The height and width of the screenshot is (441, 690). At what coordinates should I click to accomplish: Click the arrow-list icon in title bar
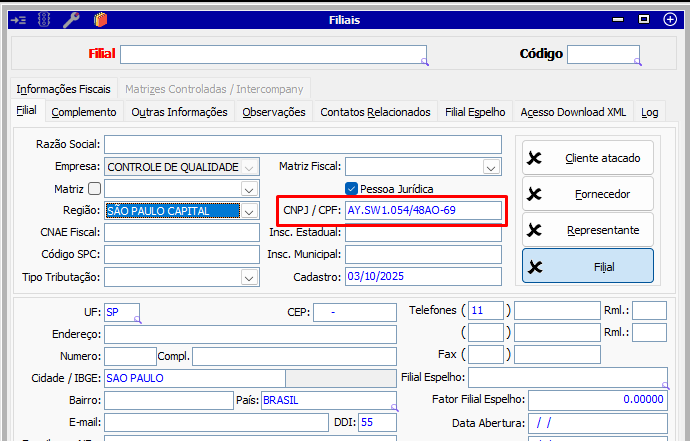coord(18,20)
